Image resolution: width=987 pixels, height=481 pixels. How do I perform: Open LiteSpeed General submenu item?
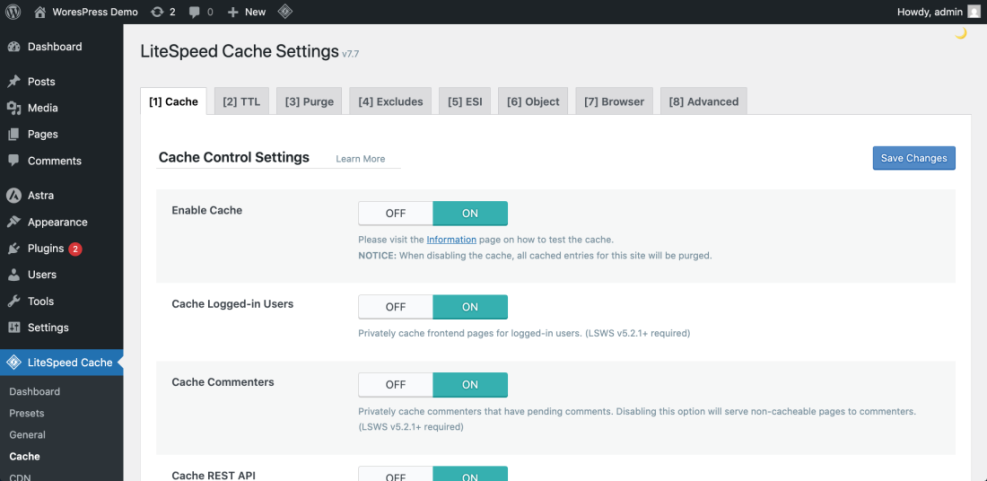(27, 435)
